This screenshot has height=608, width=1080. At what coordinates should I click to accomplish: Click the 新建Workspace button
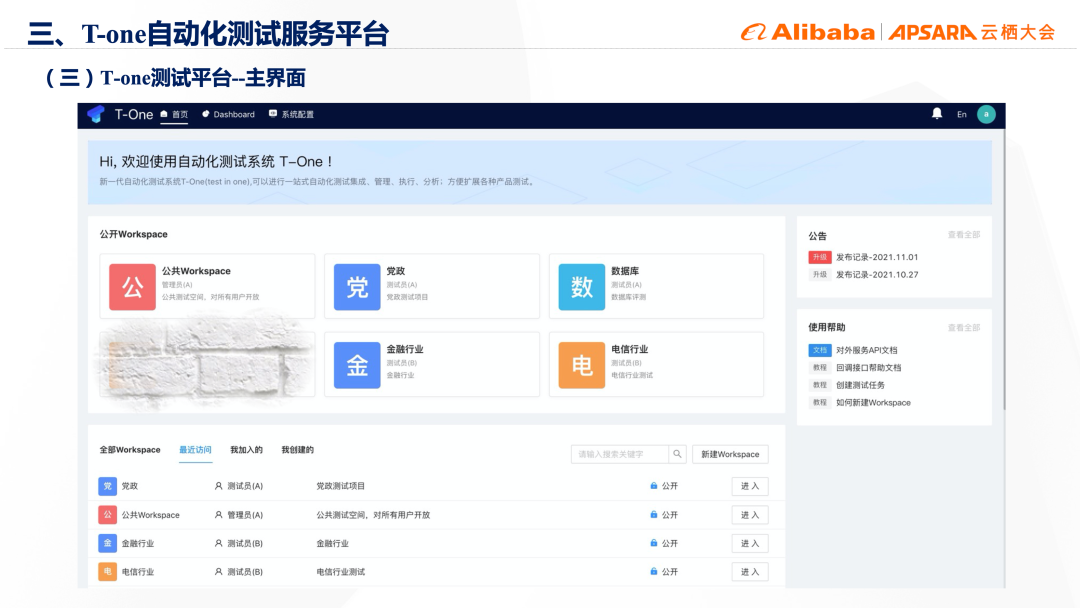point(730,454)
